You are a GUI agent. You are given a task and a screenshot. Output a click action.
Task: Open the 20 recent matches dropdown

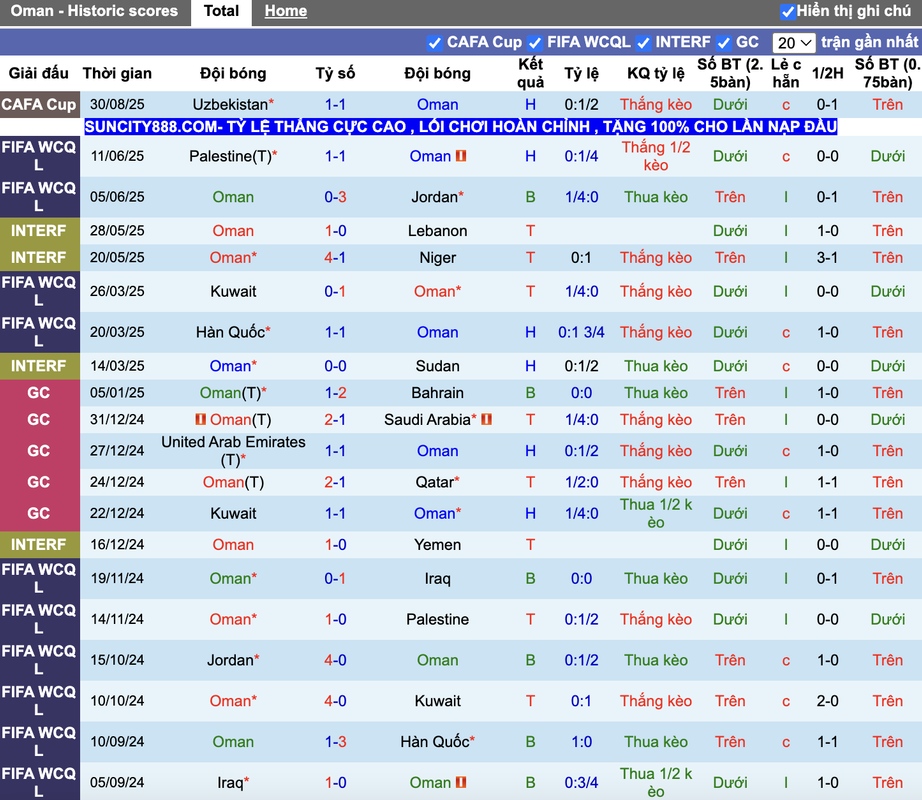[793, 43]
